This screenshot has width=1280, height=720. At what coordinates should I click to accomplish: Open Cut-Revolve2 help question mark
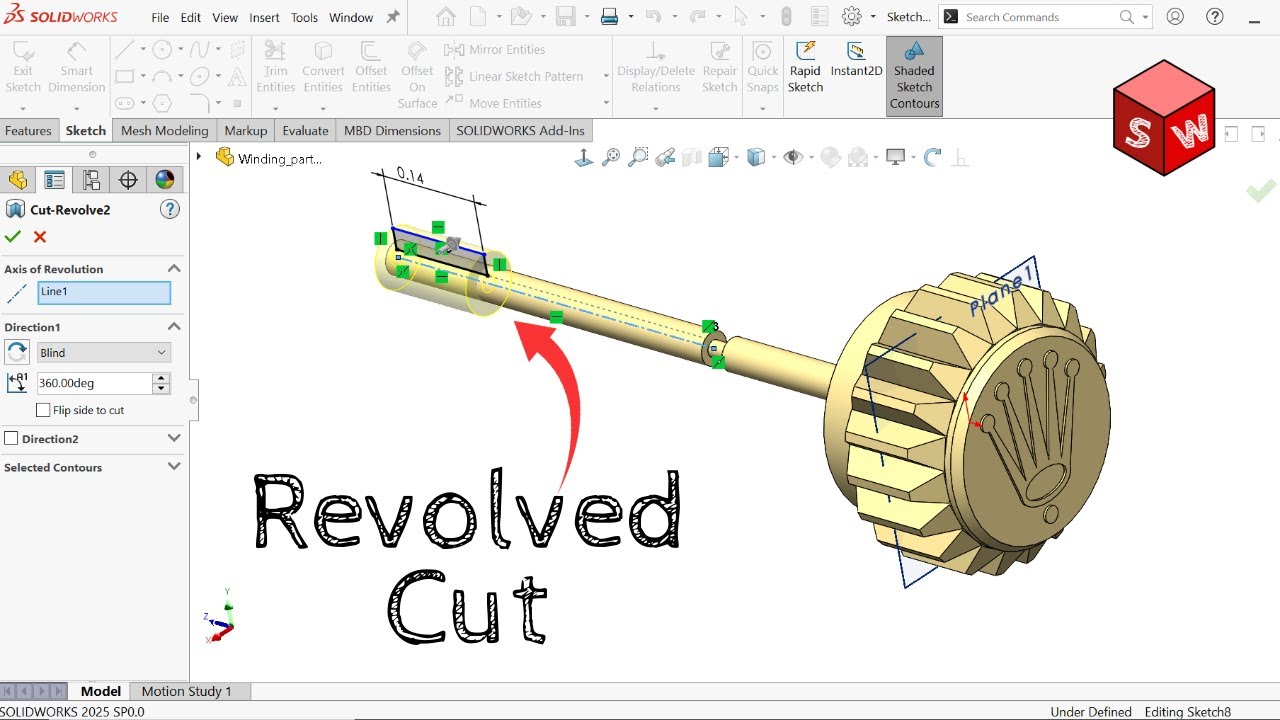pos(170,209)
